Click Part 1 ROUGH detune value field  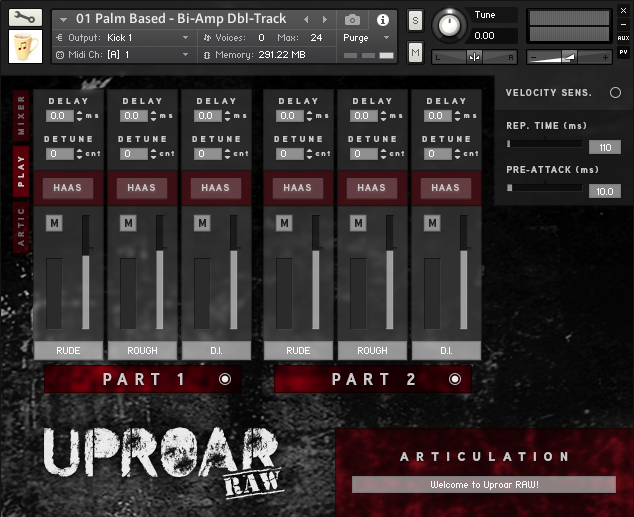[x=134, y=154]
